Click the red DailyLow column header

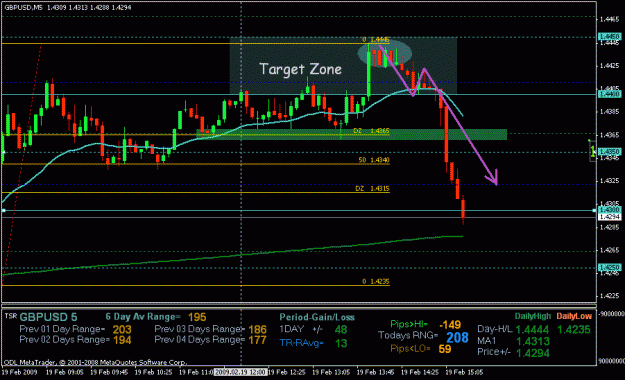coord(574,316)
